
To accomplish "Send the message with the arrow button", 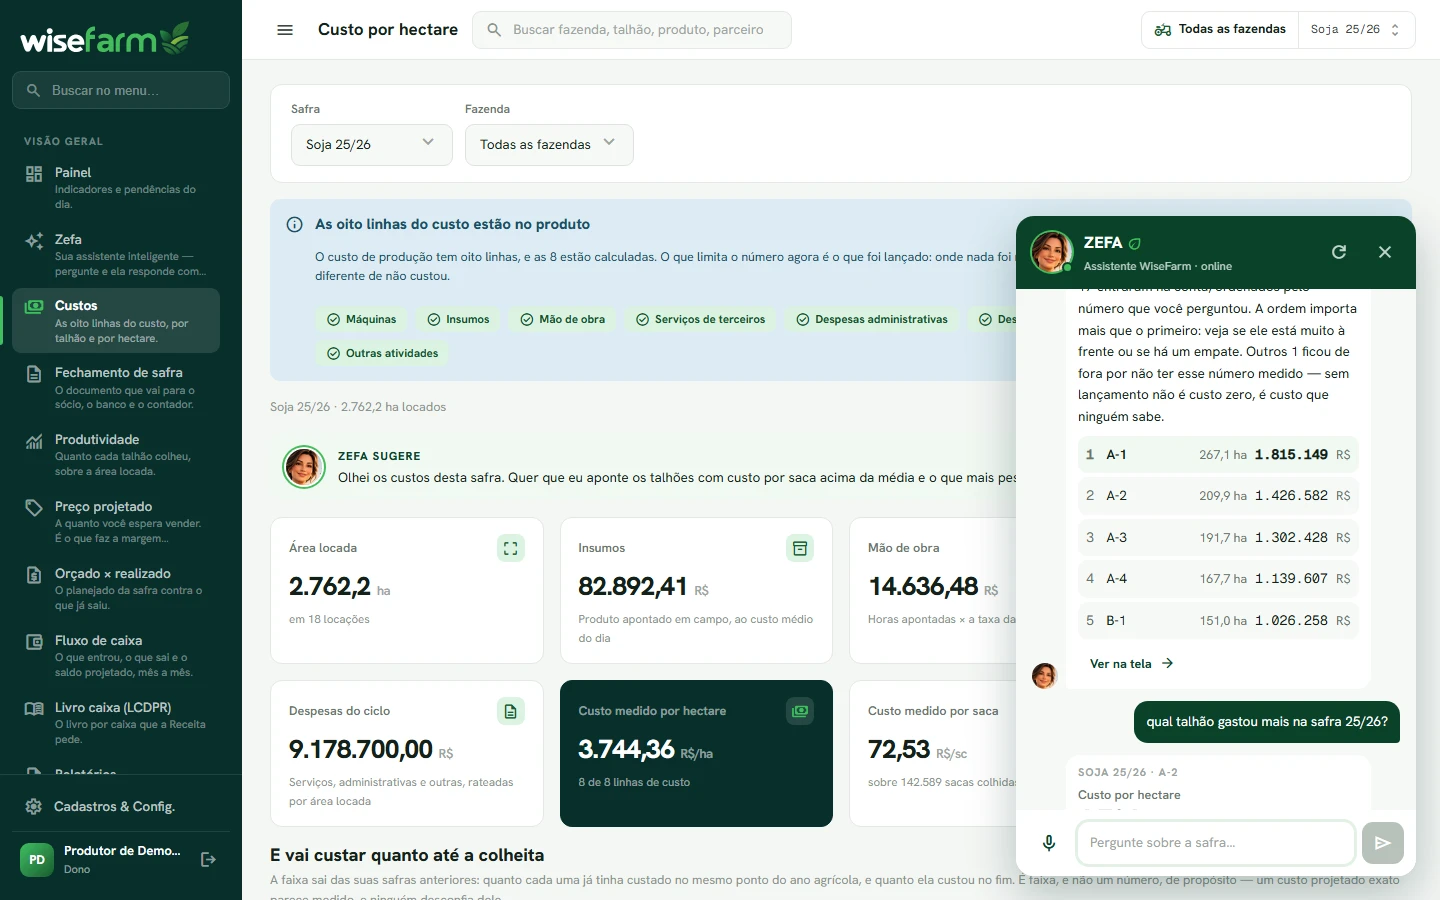I will pos(1383,843).
